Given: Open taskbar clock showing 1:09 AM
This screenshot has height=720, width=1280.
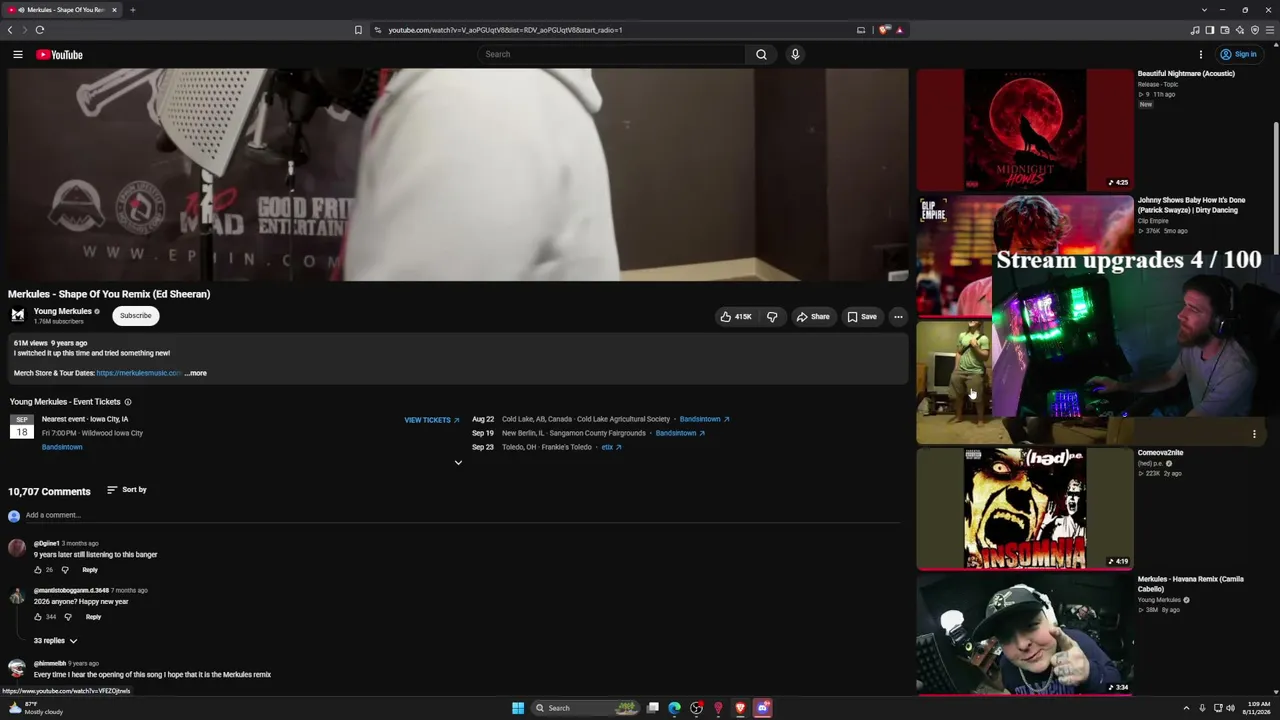Looking at the screenshot, I should [1258, 708].
